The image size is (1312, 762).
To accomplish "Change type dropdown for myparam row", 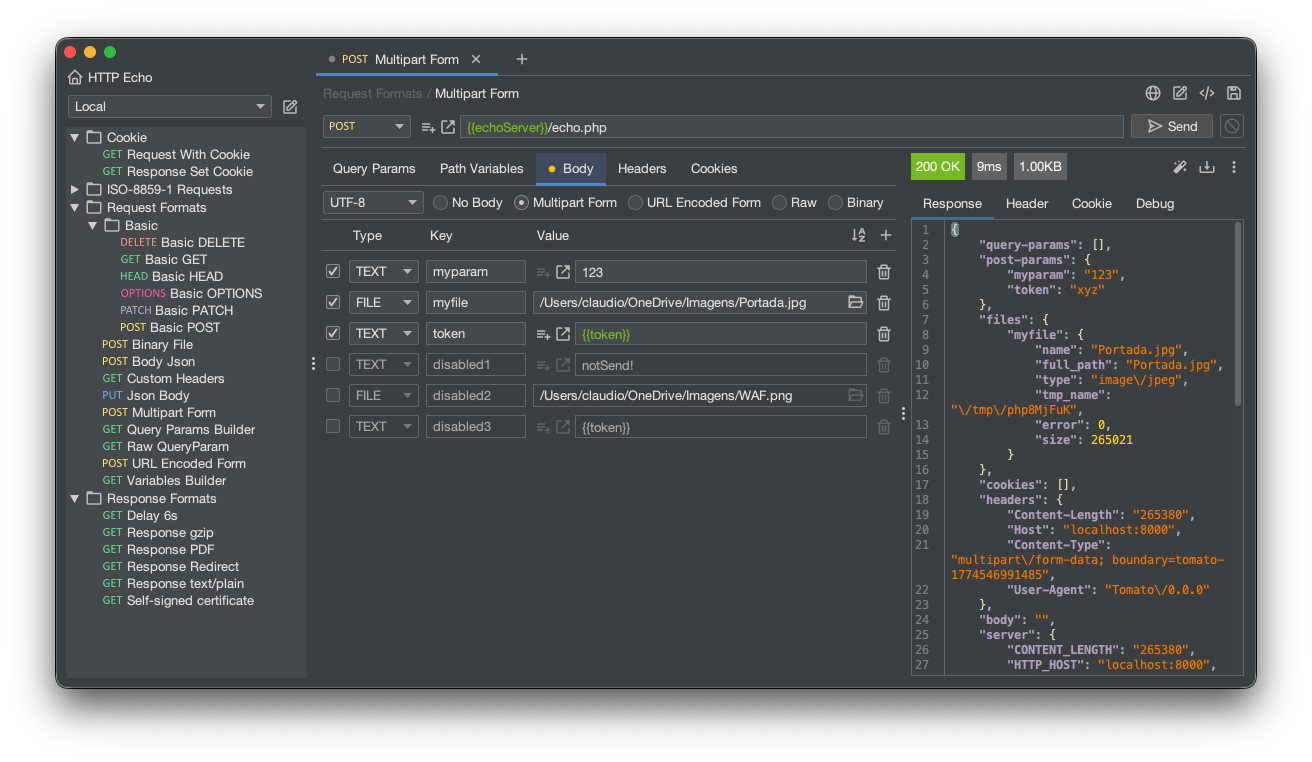I will point(383,272).
